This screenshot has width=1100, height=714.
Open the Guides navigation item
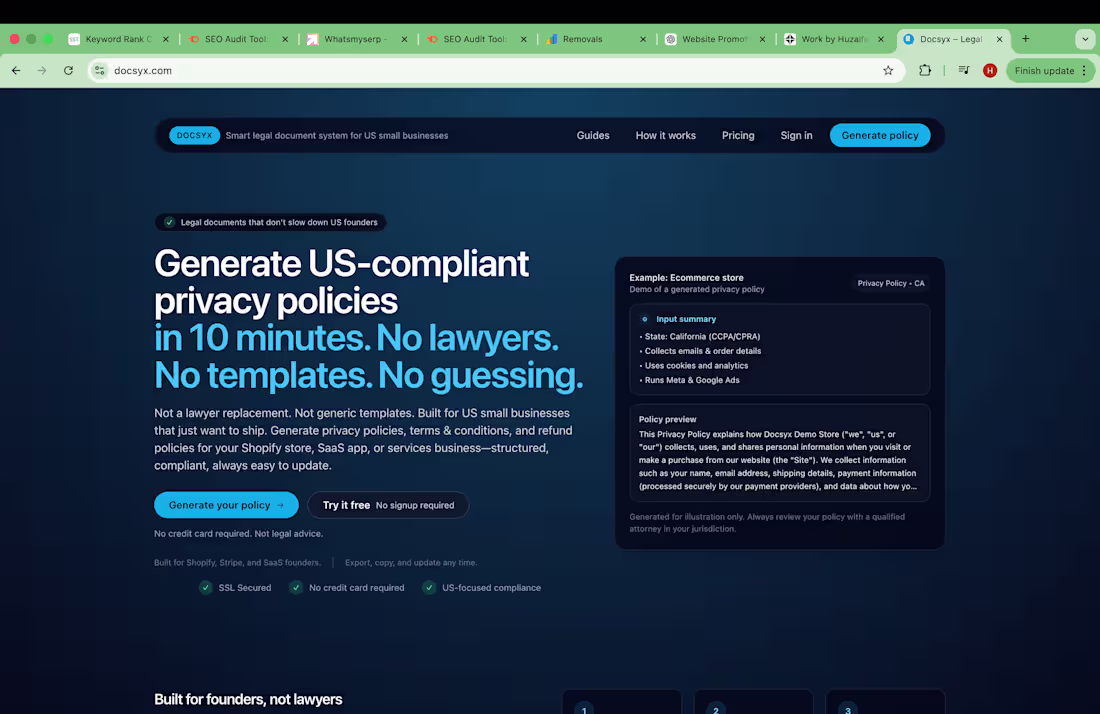593,135
